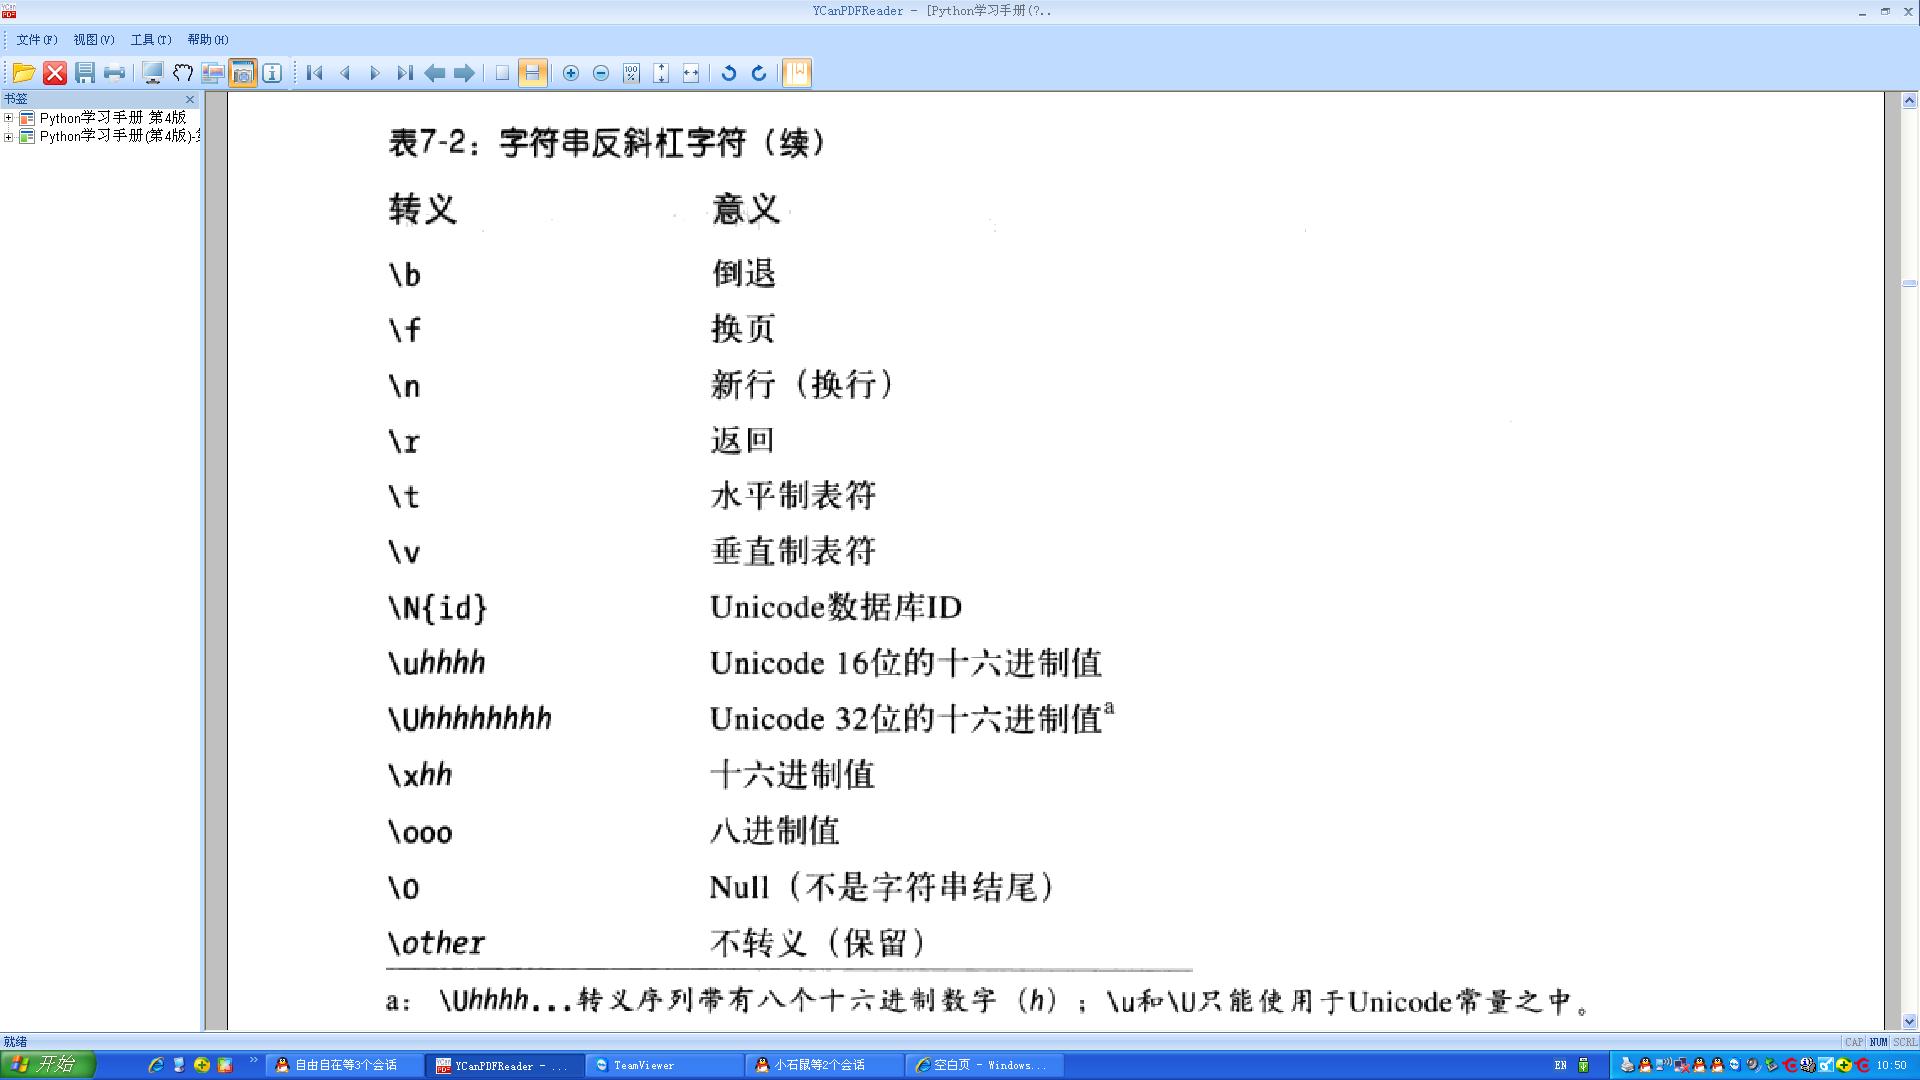Open document properties info icon
This screenshot has height=1080, width=1920.
click(x=271, y=73)
